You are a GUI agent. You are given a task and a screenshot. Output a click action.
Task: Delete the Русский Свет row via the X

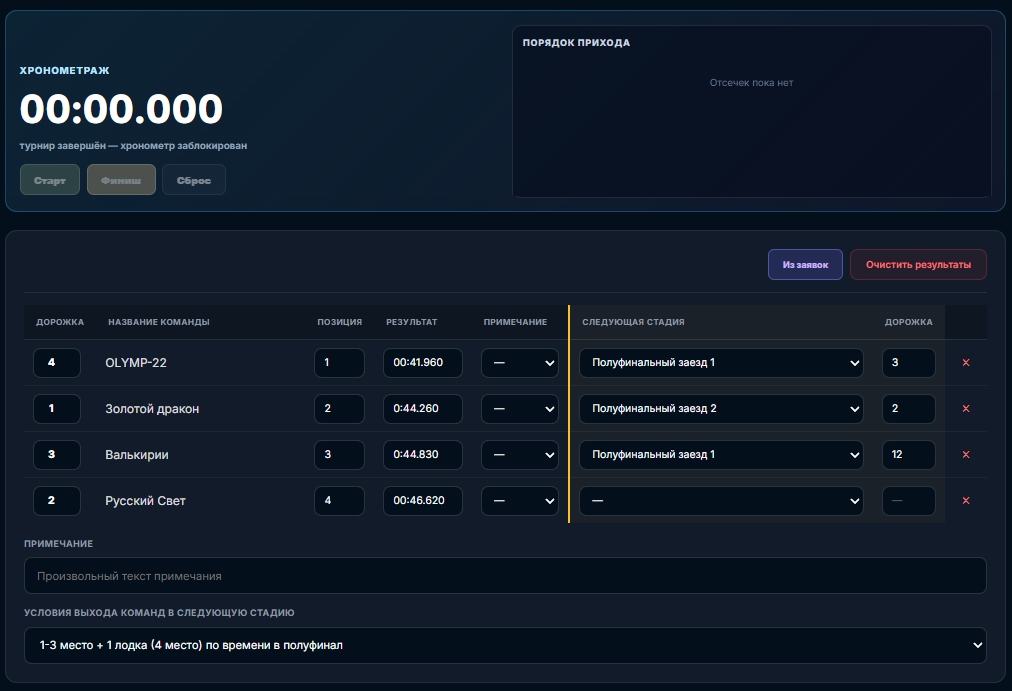coord(966,501)
